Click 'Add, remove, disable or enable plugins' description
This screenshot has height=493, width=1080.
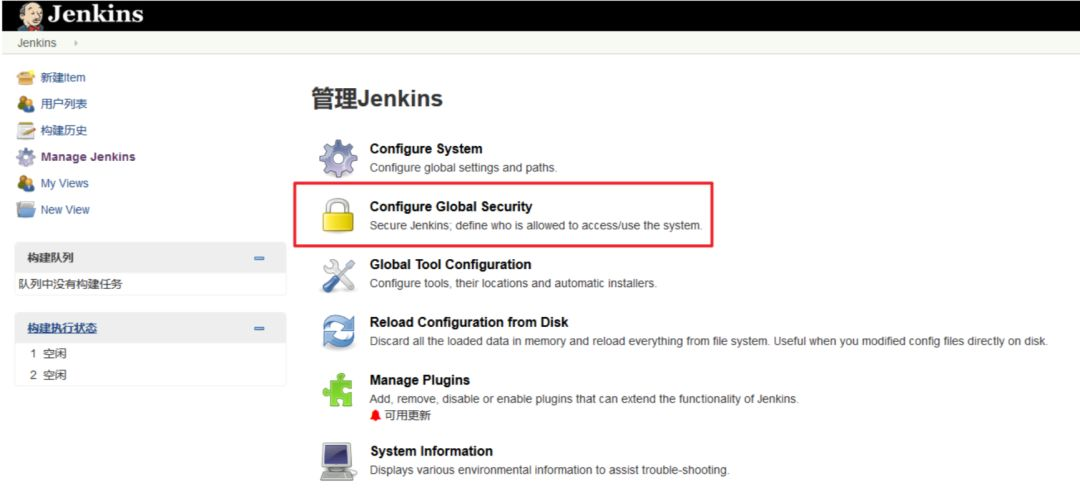coord(584,399)
